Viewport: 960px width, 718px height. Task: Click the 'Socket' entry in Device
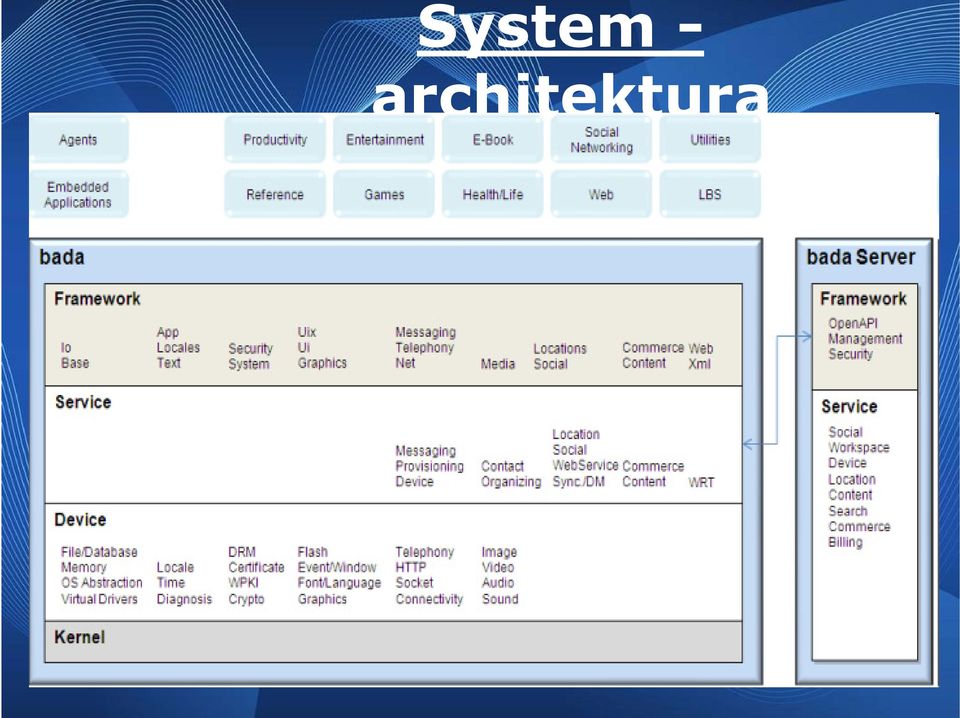point(414,583)
